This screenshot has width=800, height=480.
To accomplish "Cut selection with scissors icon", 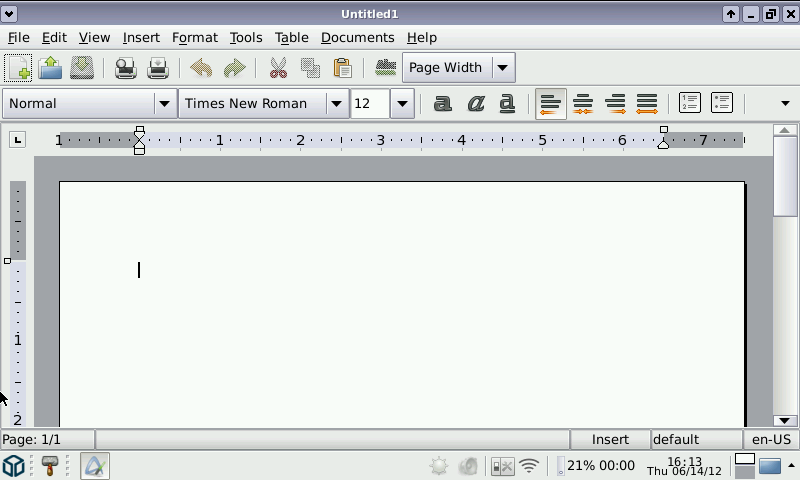I will pyautogui.click(x=278, y=68).
